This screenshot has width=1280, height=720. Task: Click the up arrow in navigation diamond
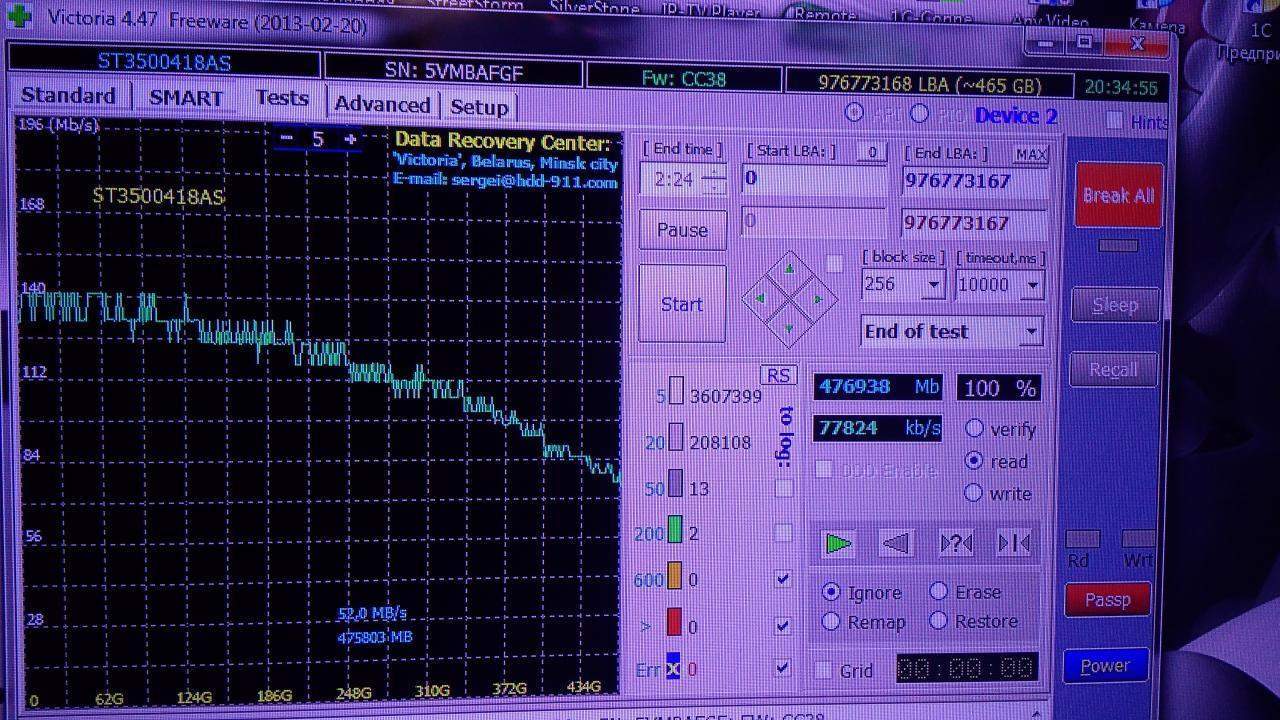pyautogui.click(x=789, y=269)
